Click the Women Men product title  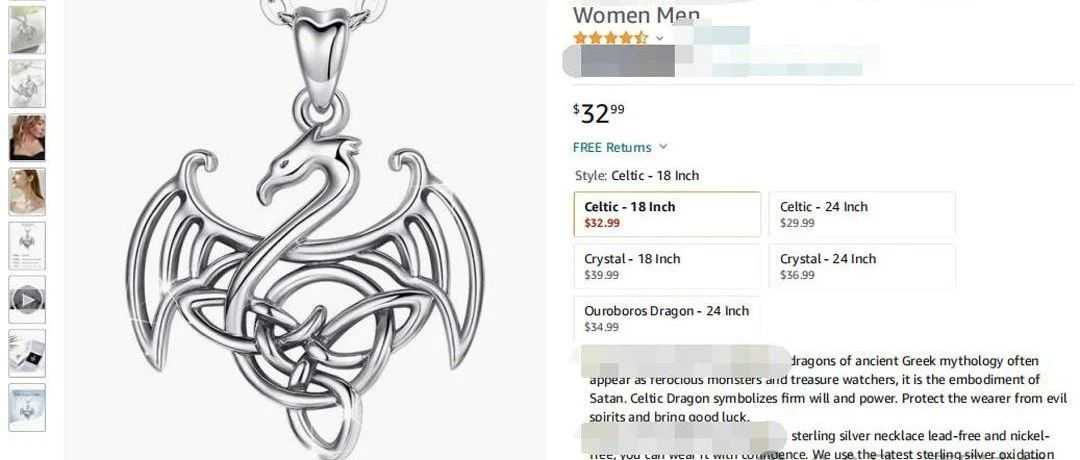[636, 14]
